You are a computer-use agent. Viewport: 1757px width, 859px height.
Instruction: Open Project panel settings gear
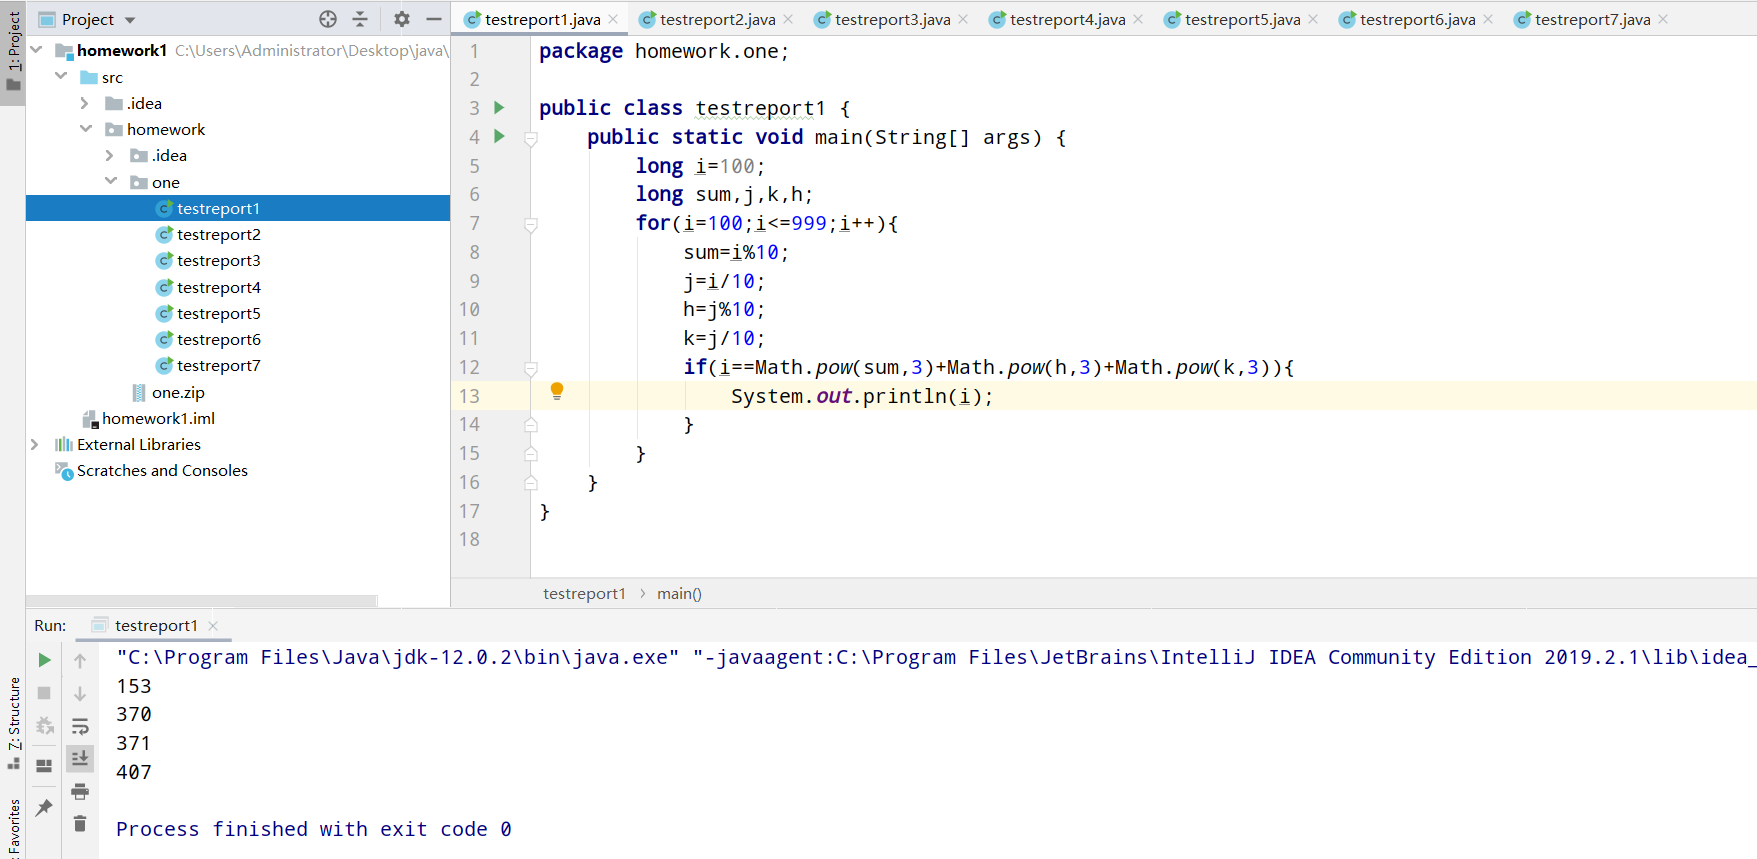[x=402, y=19]
